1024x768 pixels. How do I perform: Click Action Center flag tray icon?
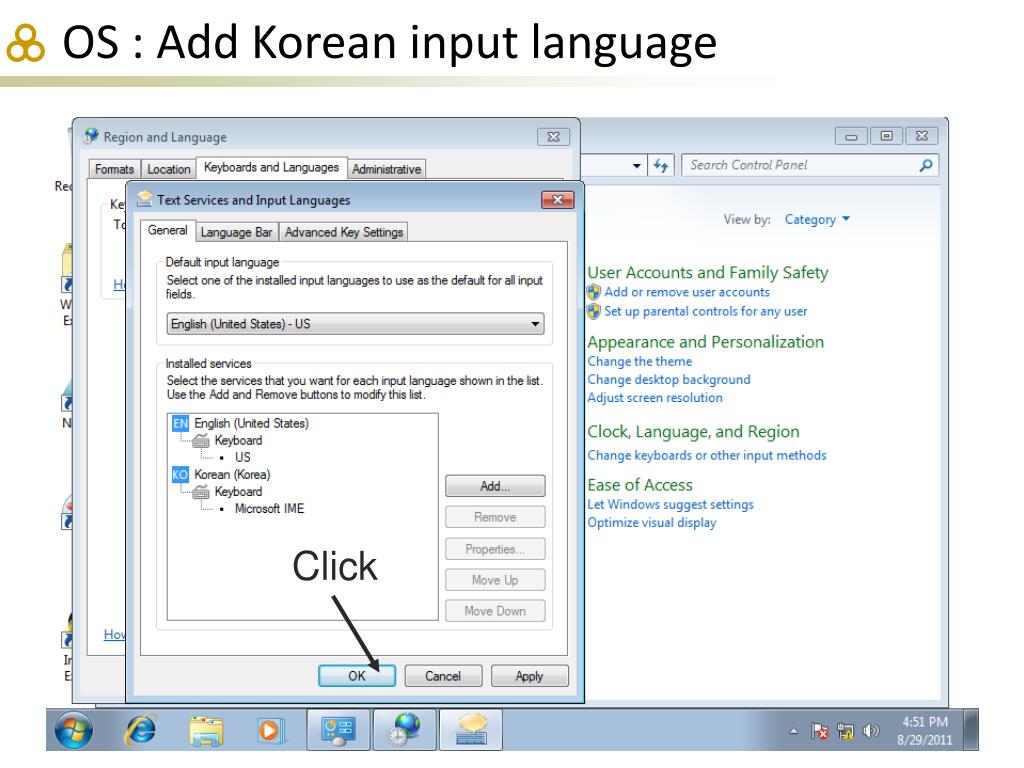(x=820, y=731)
